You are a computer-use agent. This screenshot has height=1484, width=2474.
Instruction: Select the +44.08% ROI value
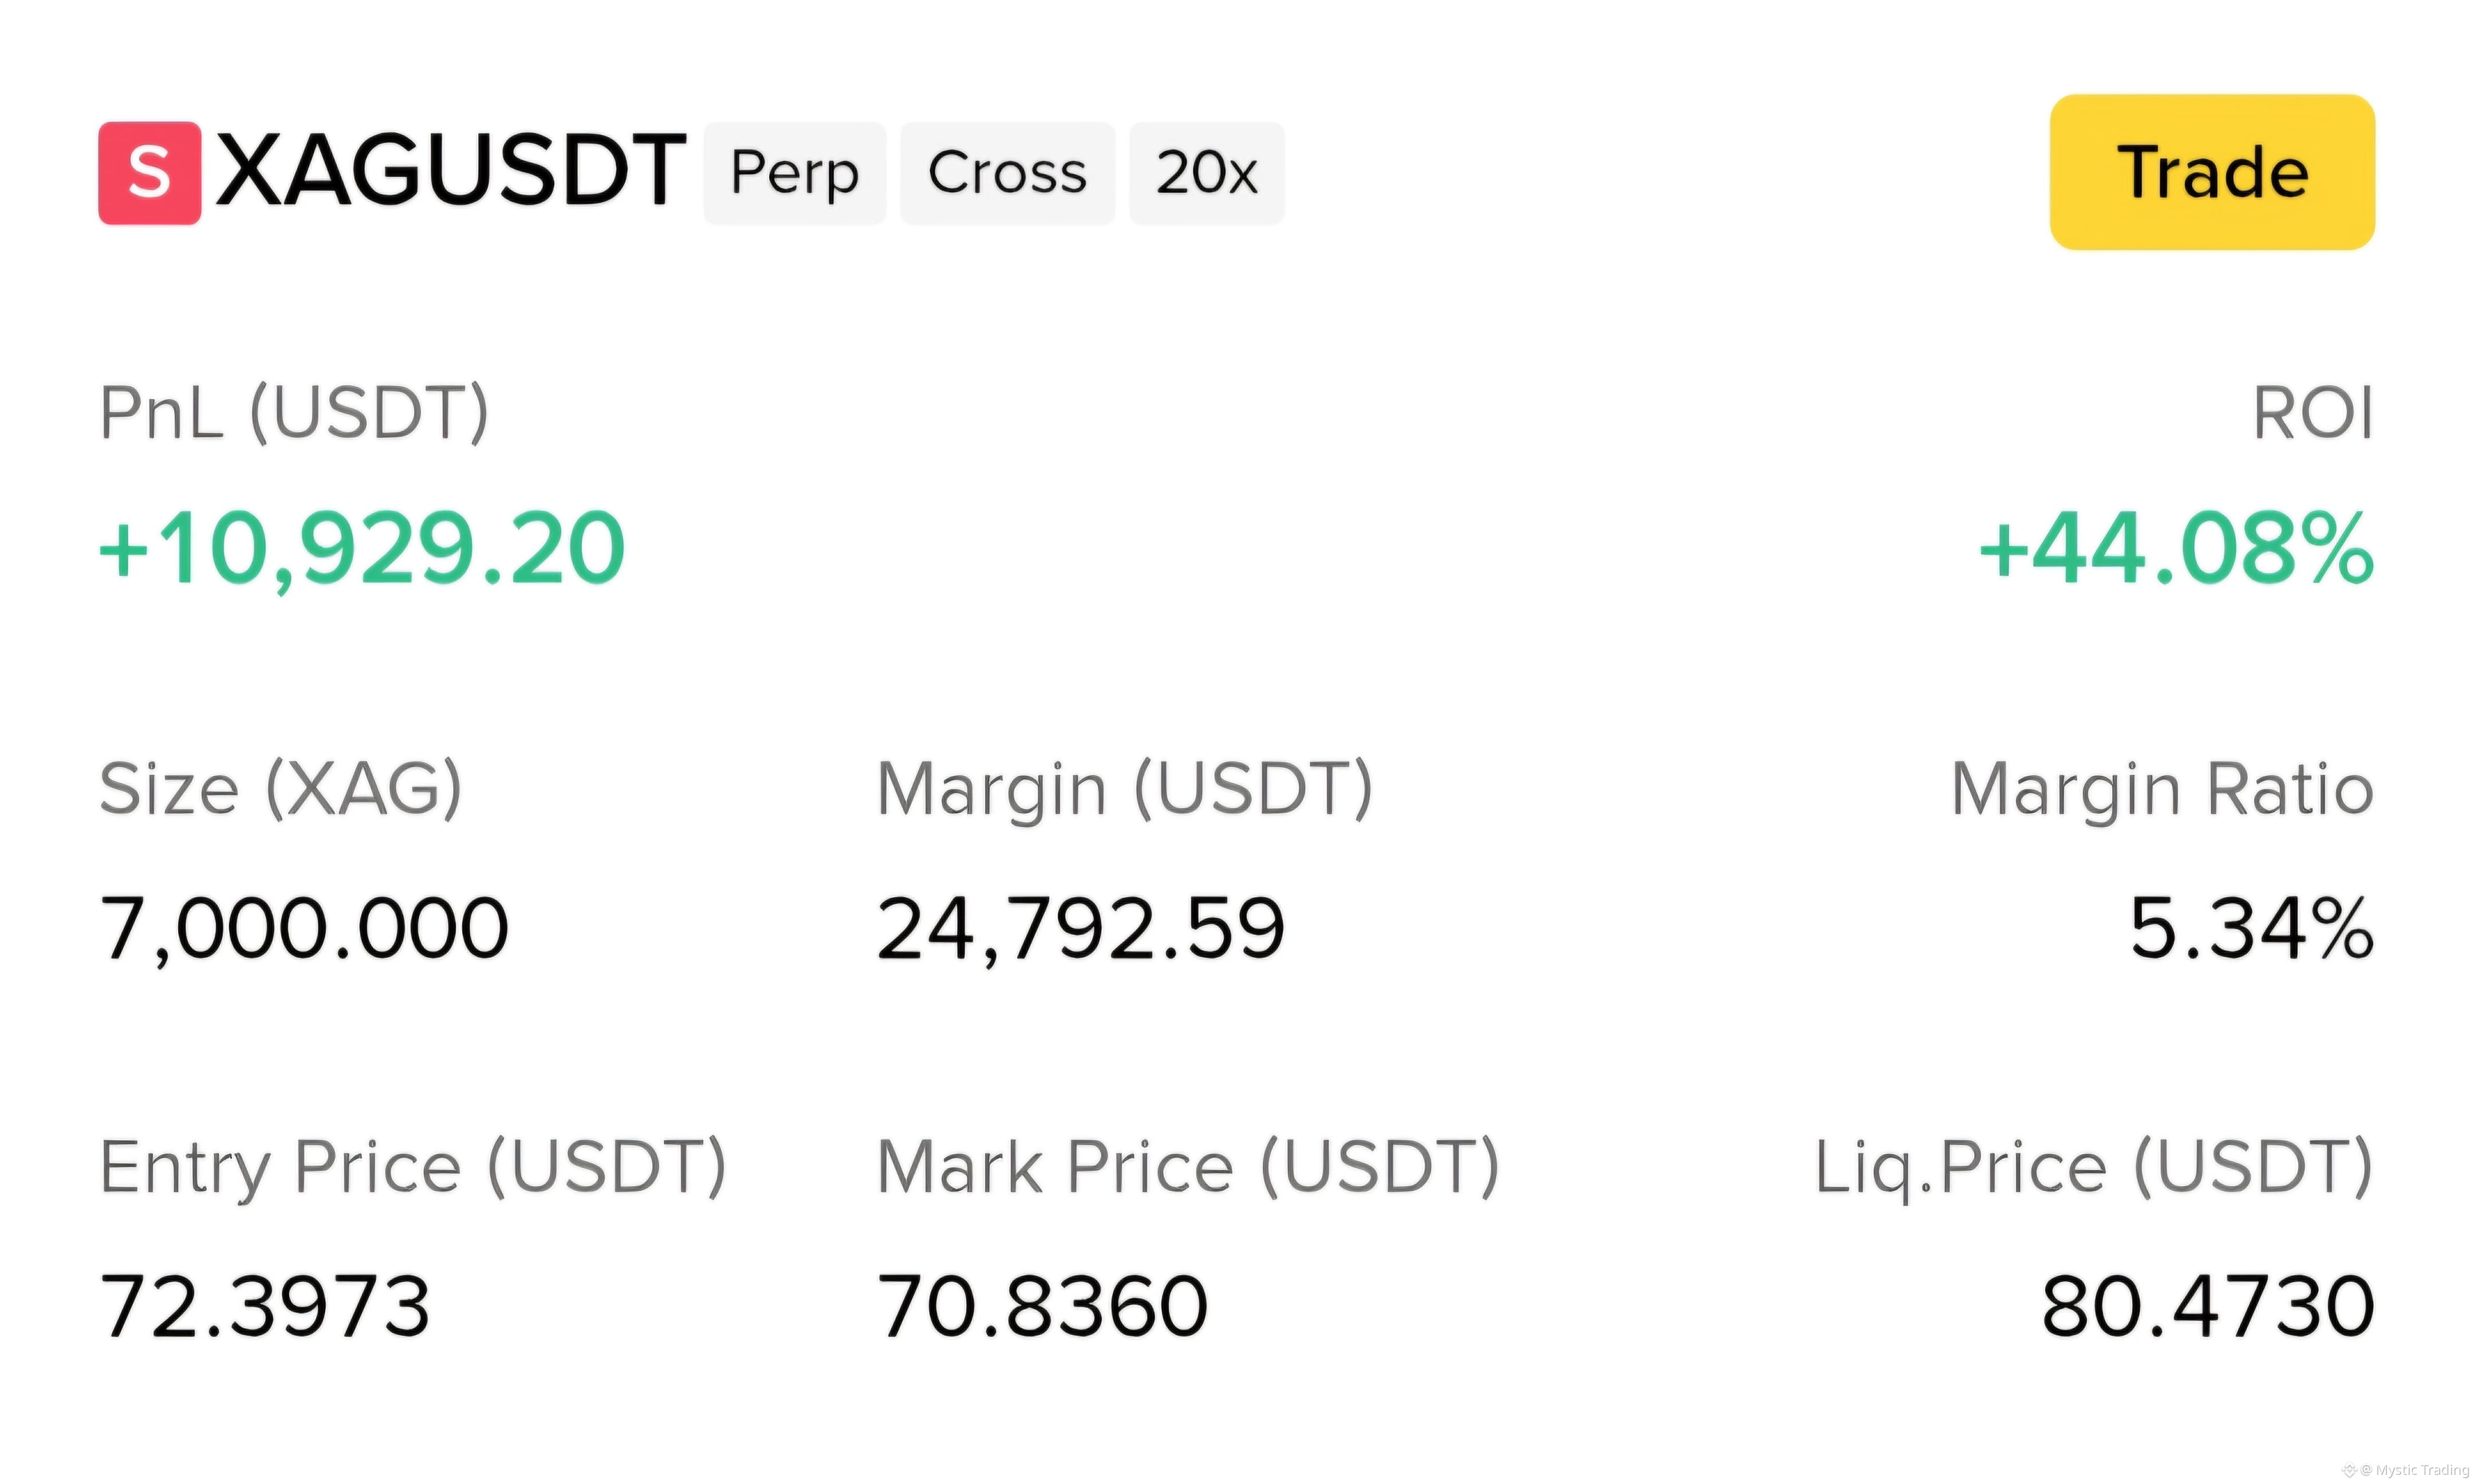[x=2176, y=548]
